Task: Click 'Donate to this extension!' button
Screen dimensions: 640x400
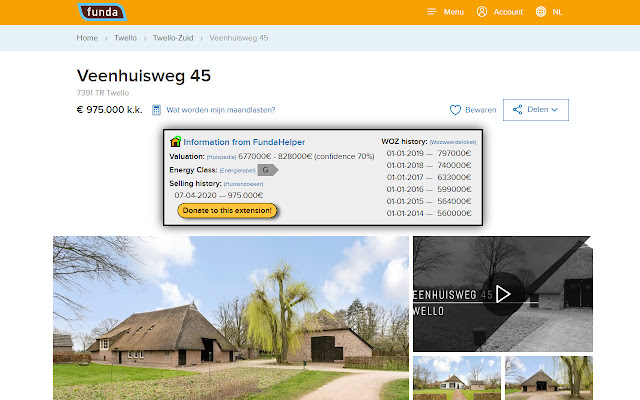Action: [227, 211]
